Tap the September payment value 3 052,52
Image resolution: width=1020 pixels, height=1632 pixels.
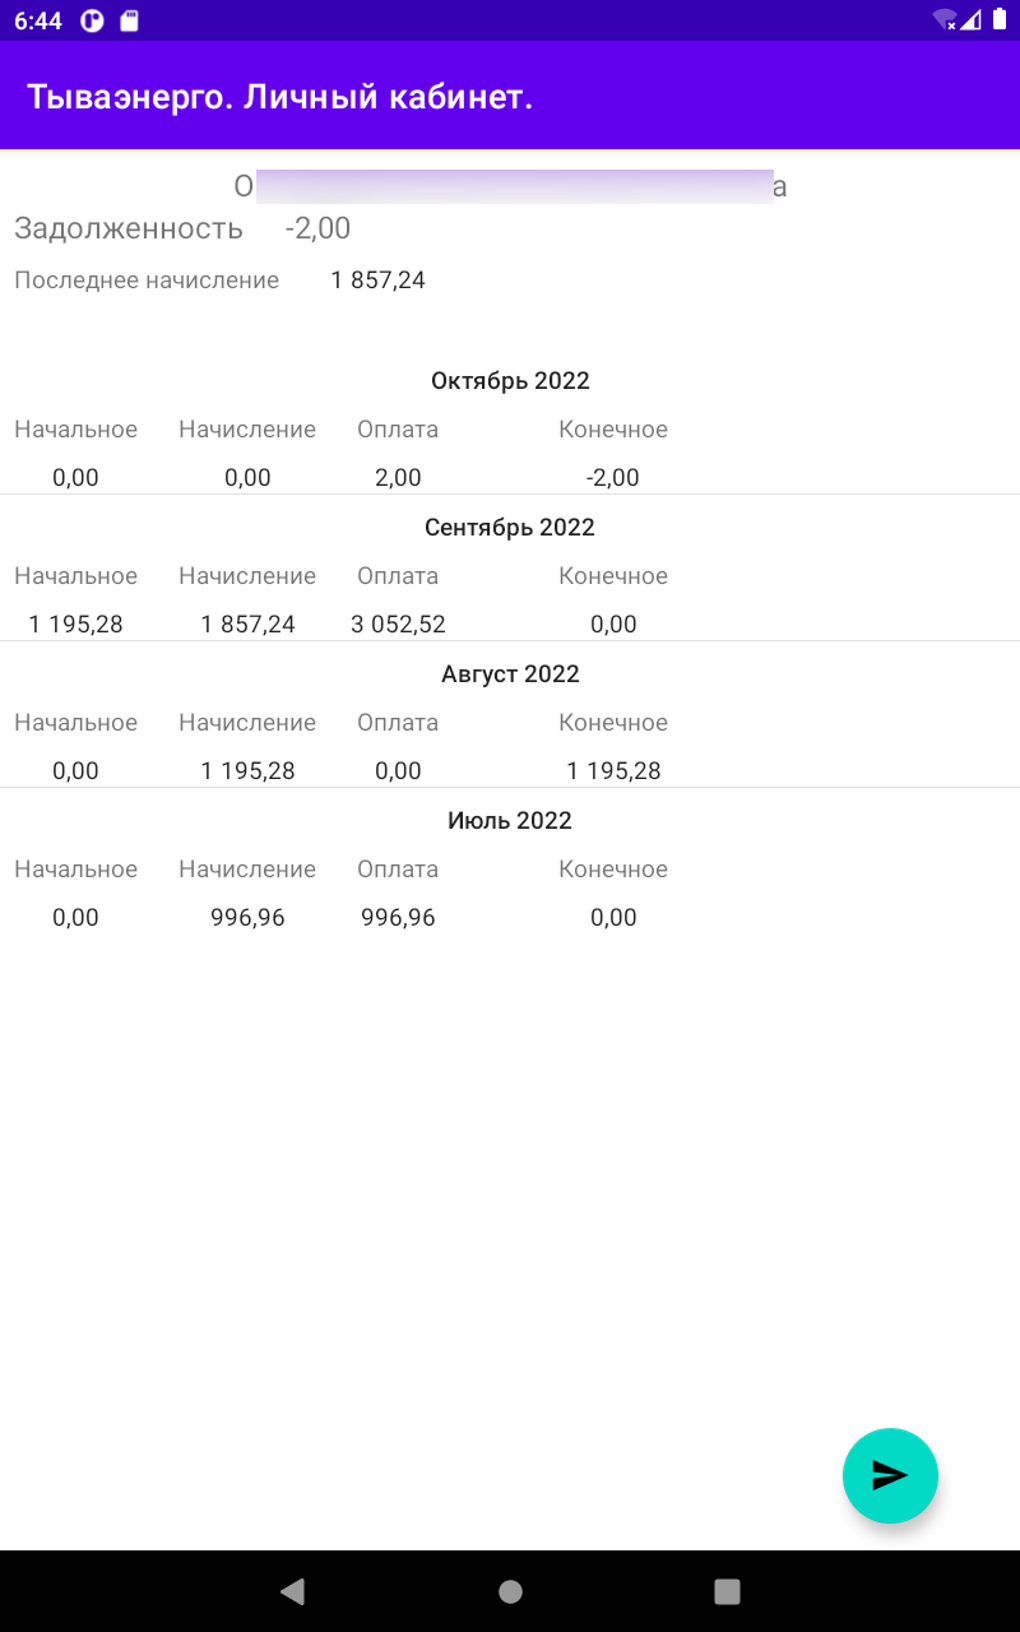pyautogui.click(x=398, y=624)
